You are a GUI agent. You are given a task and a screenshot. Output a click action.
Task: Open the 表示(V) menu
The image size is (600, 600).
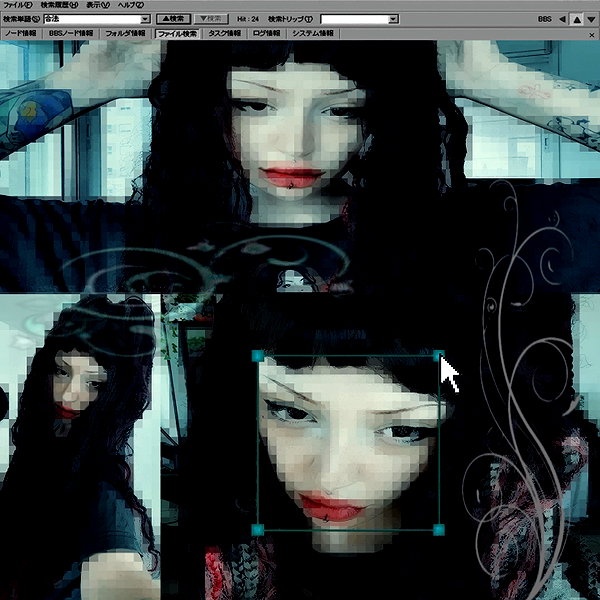[x=98, y=5]
